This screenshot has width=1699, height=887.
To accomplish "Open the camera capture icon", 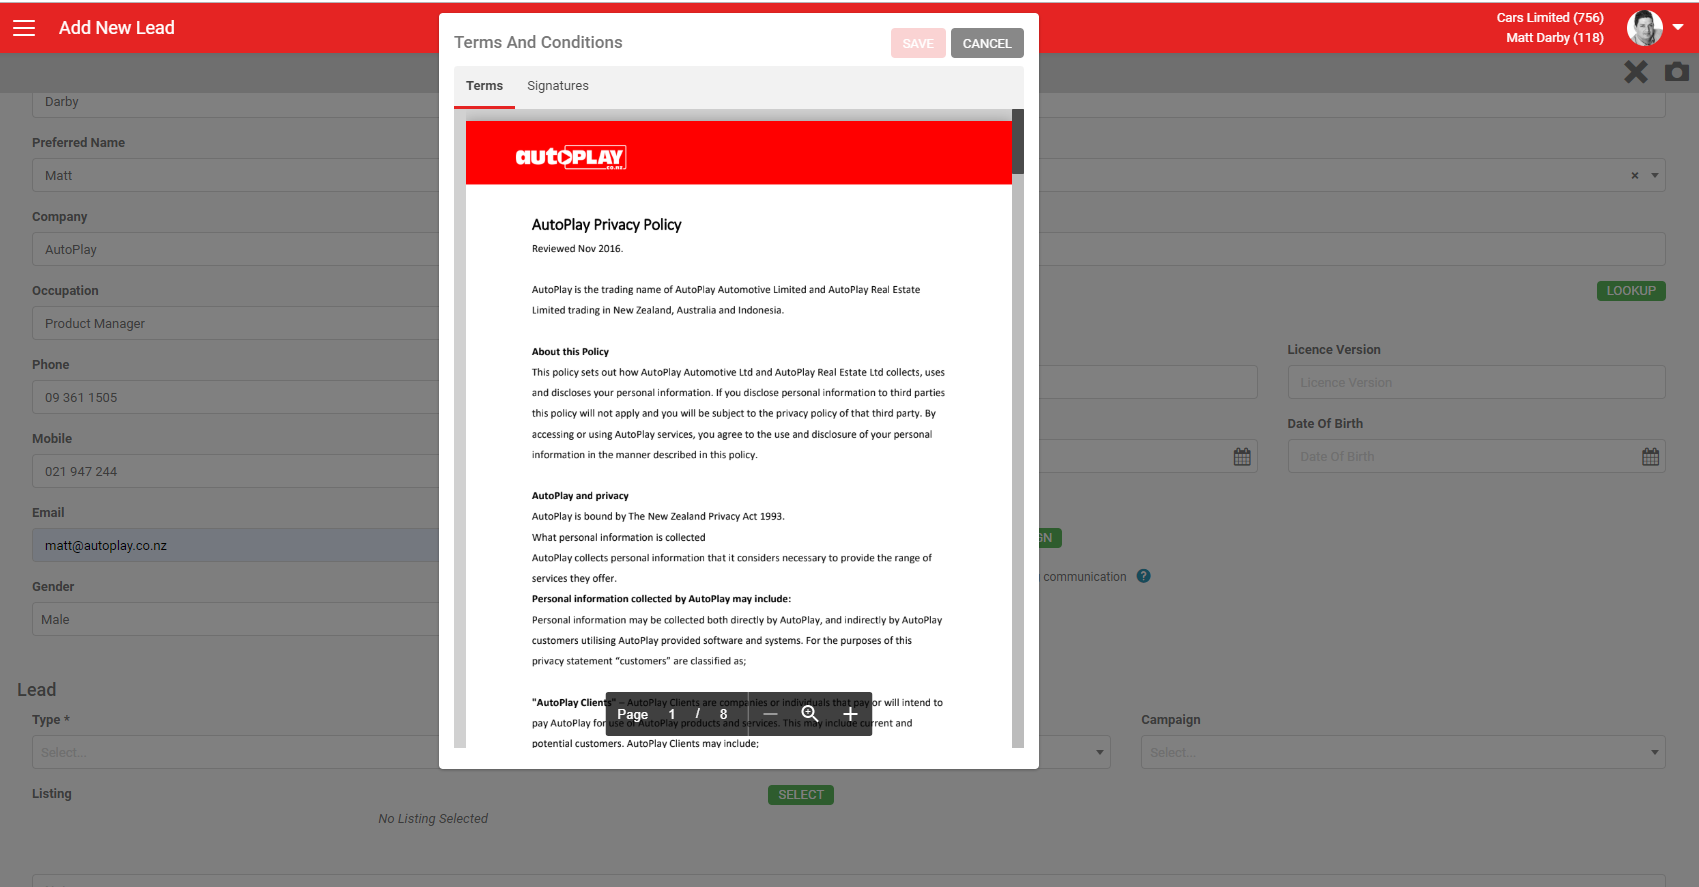I will (x=1677, y=72).
